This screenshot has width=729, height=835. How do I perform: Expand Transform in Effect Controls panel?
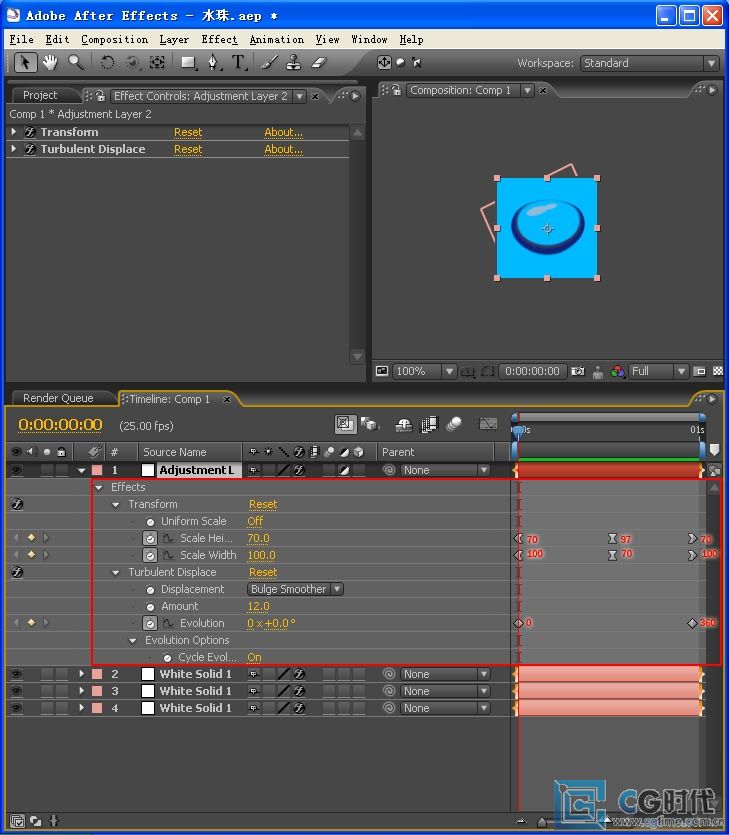pos(14,132)
